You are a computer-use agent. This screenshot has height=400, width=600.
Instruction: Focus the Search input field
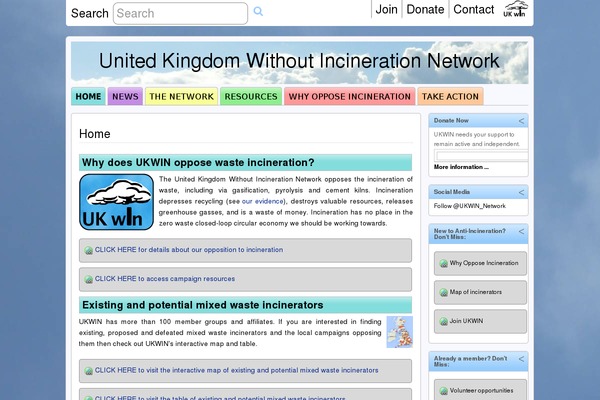tap(180, 13)
